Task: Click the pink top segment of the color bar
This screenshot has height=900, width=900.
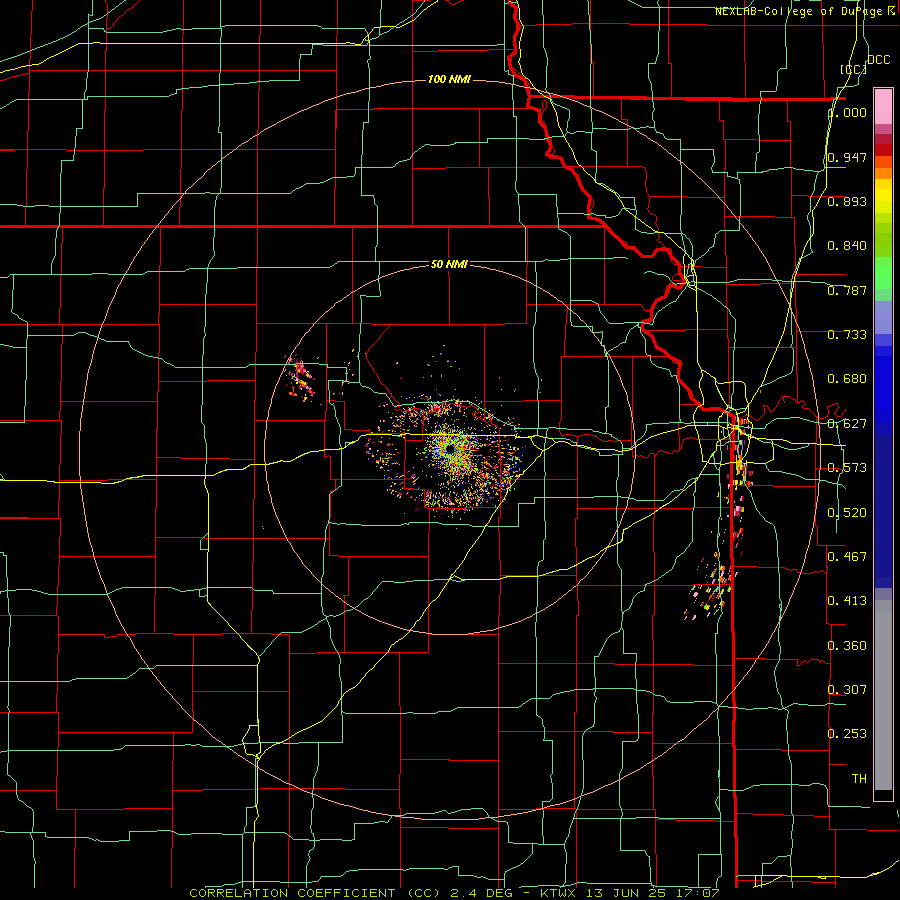Action: pyautogui.click(x=883, y=107)
